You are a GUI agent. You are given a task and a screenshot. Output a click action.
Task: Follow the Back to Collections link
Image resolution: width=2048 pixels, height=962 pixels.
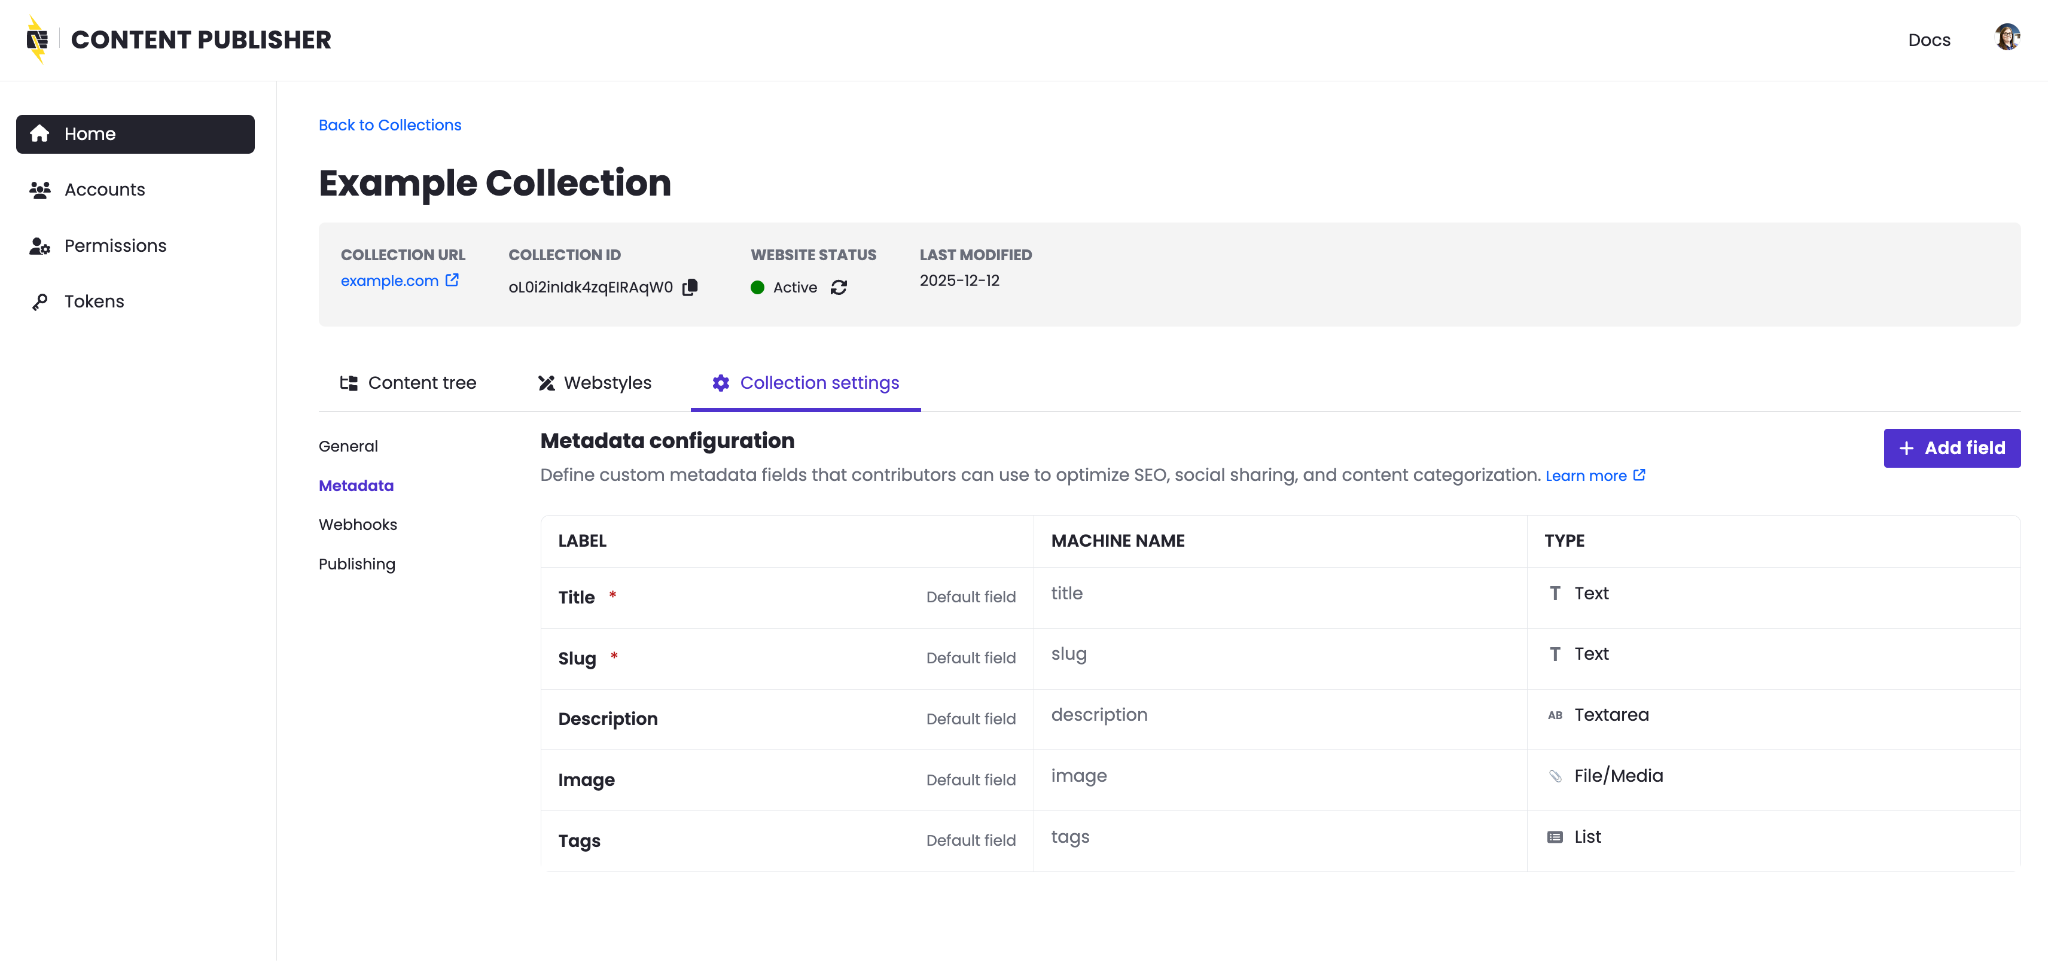point(390,125)
